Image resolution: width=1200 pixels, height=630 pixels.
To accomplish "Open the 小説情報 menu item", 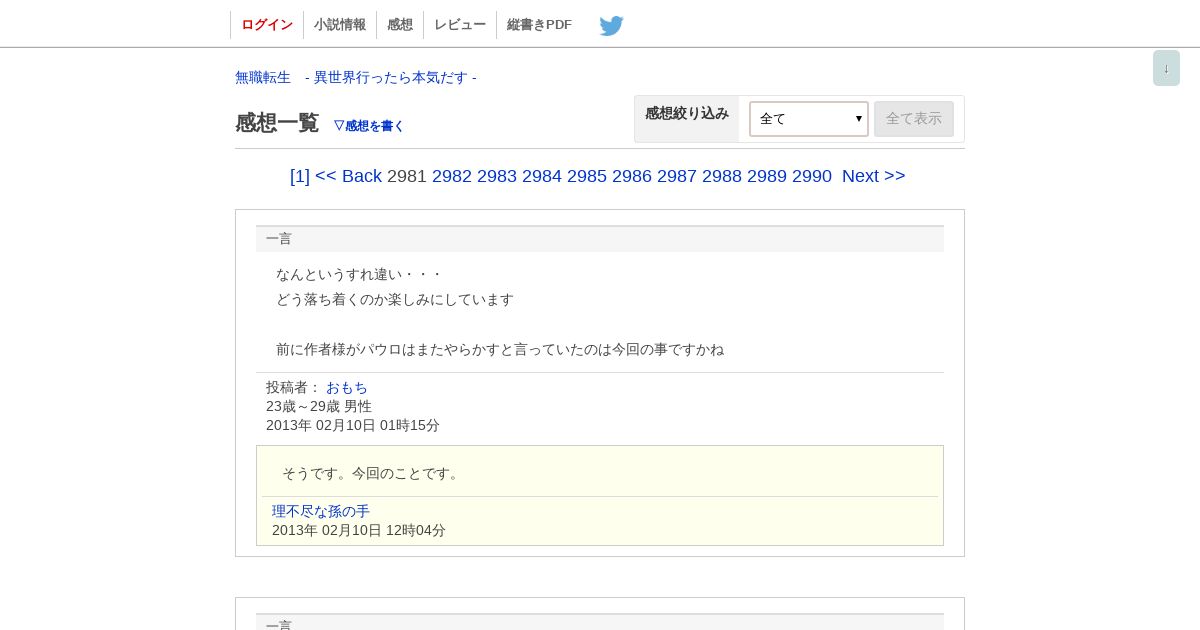I will pos(340,25).
